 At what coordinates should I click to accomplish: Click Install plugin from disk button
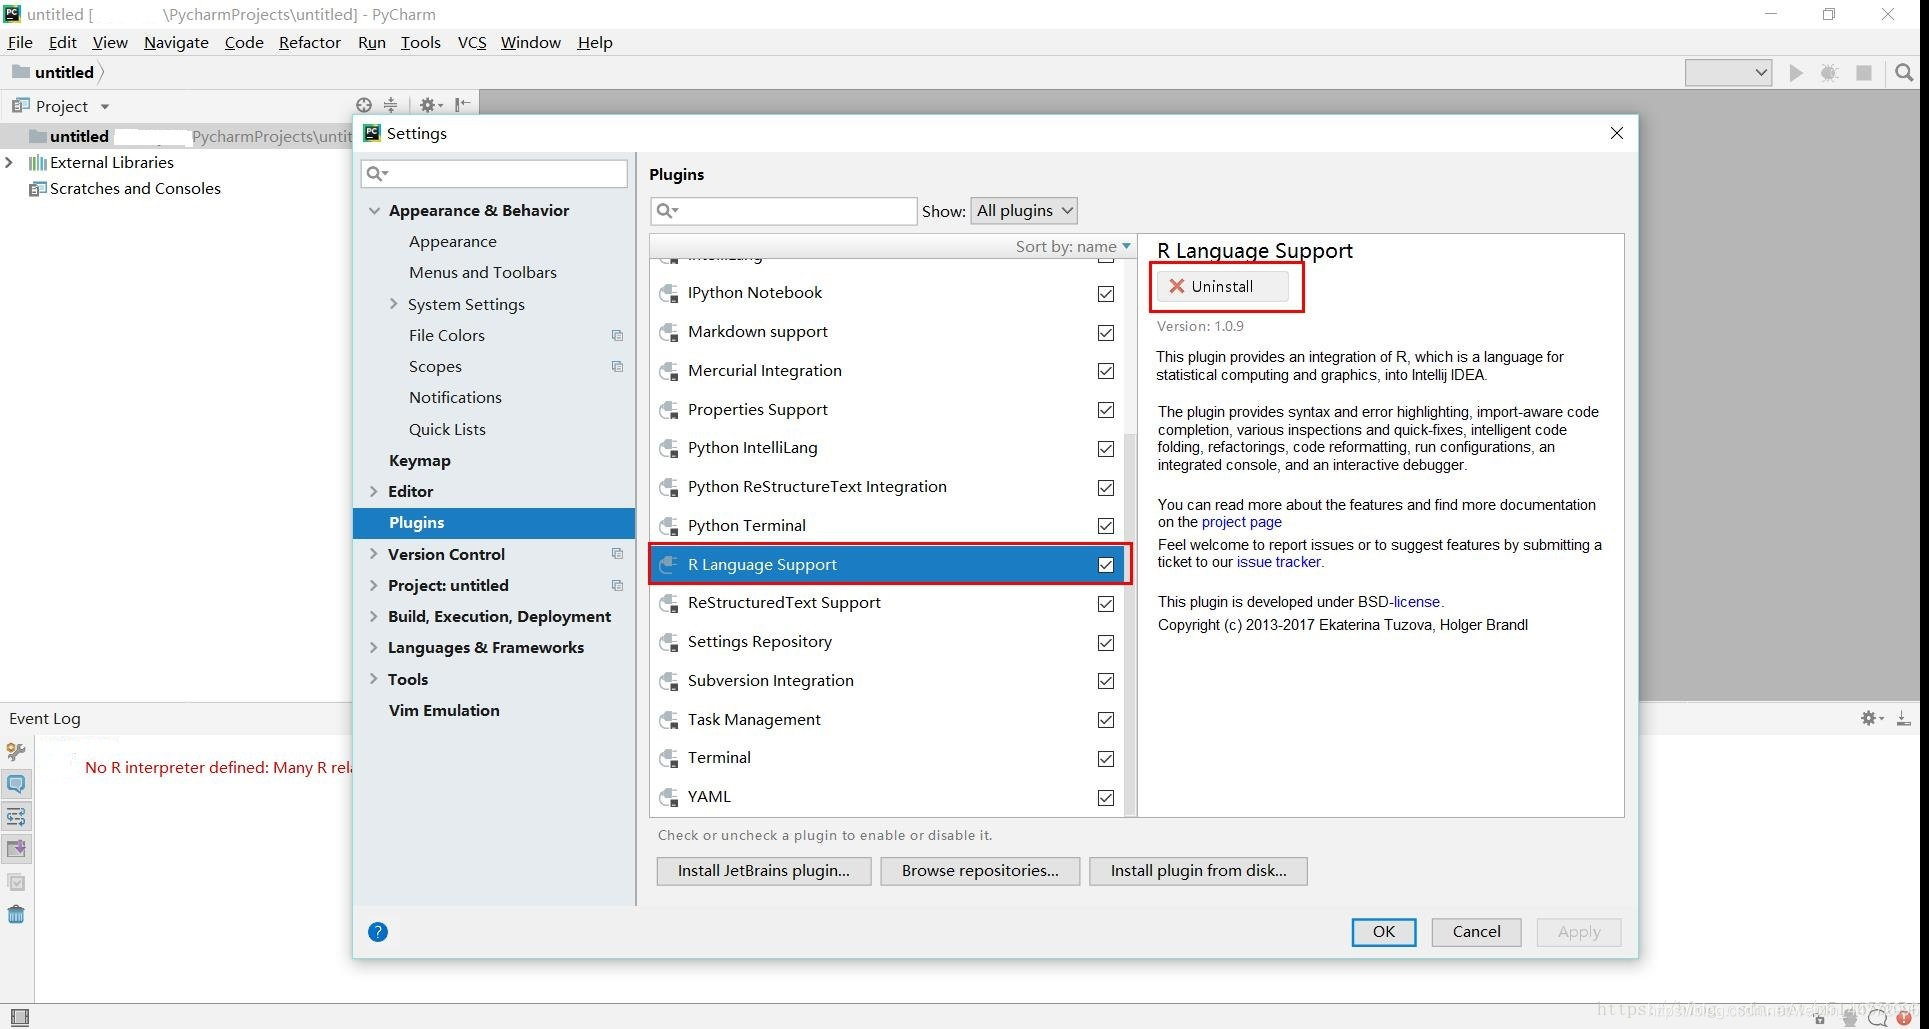[x=1198, y=871]
